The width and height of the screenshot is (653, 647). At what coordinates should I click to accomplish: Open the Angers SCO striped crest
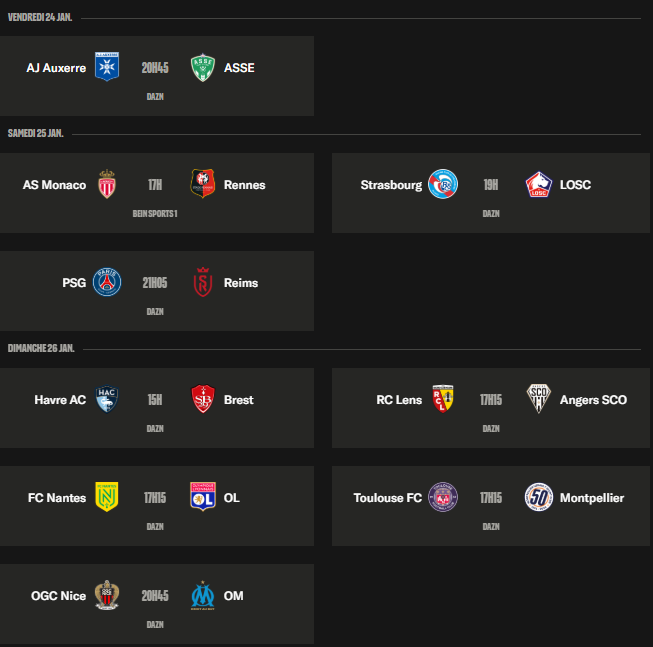pyautogui.click(x=539, y=399)
